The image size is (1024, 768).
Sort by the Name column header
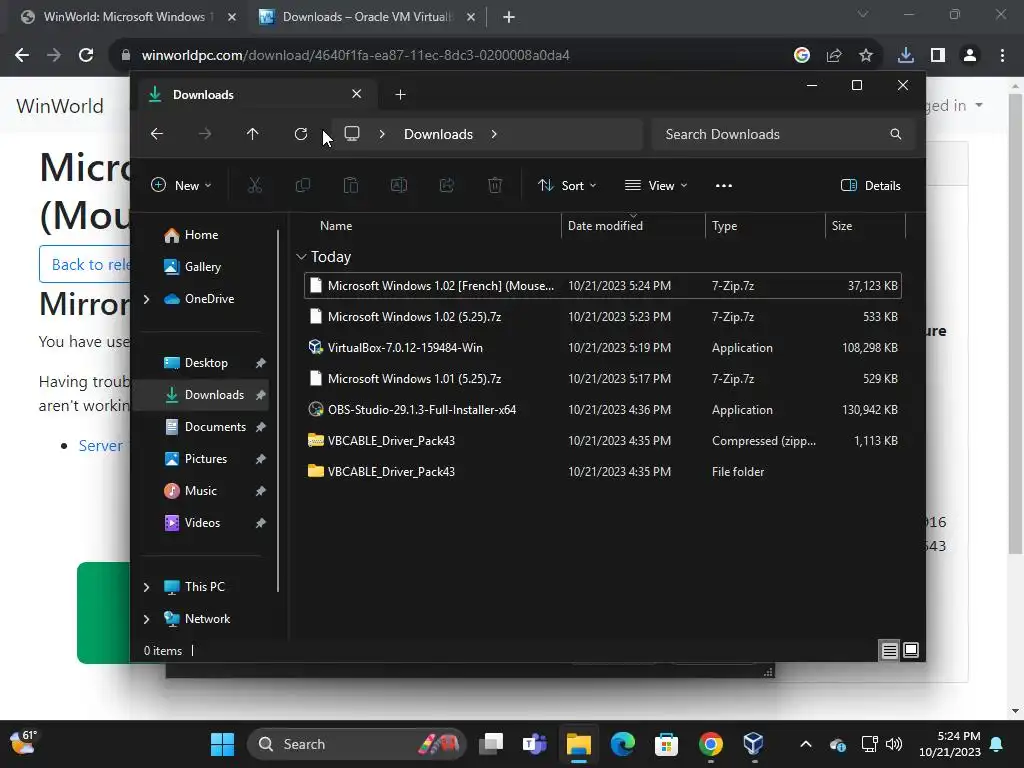(336, 226)
